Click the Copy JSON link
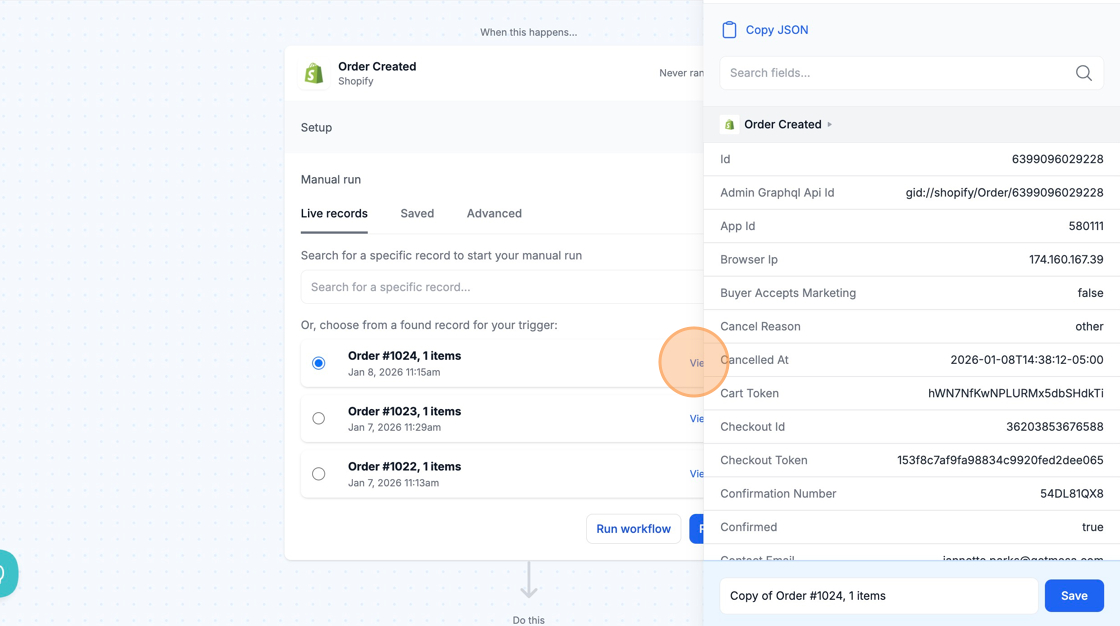 tap(777, 30)
